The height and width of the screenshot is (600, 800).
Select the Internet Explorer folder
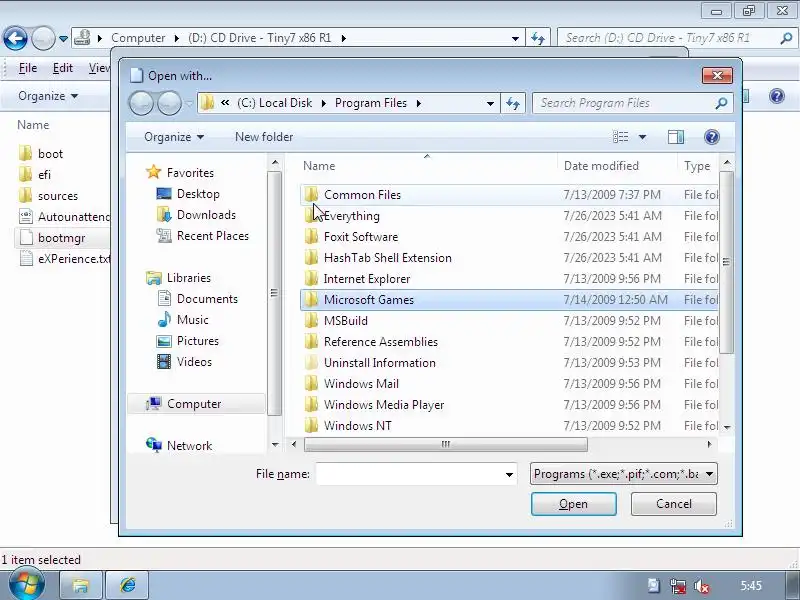click(x=509, y=279)
